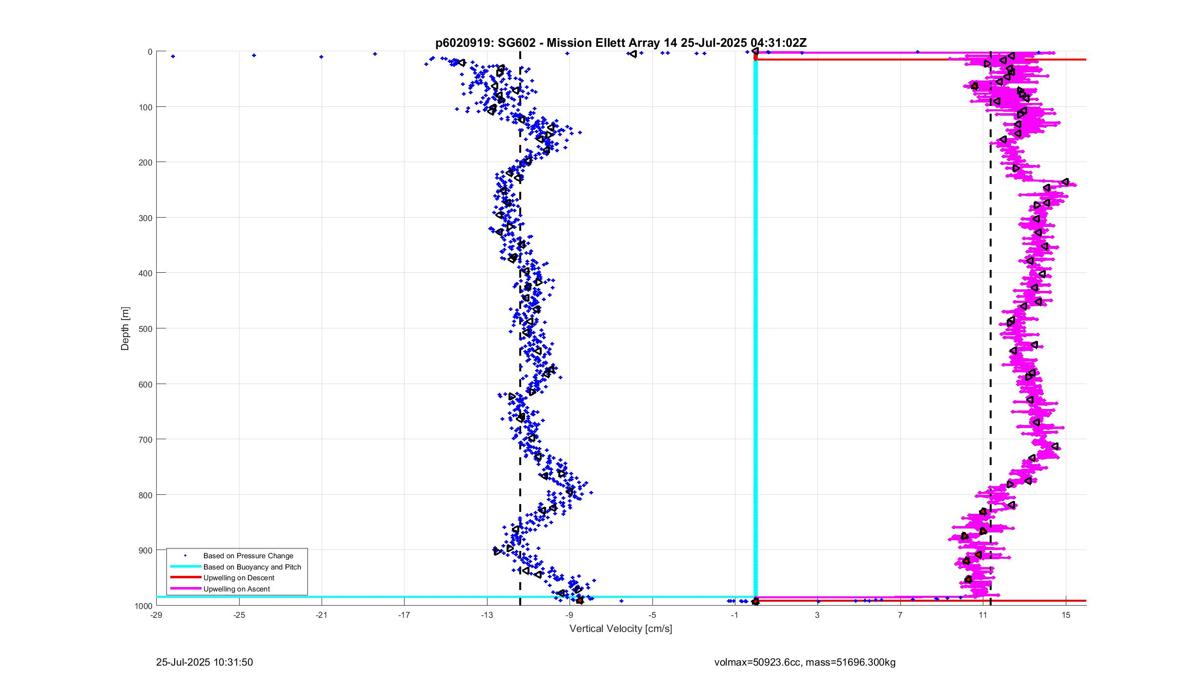Select the 'Vertical Velocity [cm/s]' x-axis label
The width and height of the screenshot is (1200, 681).
point(620,629)
